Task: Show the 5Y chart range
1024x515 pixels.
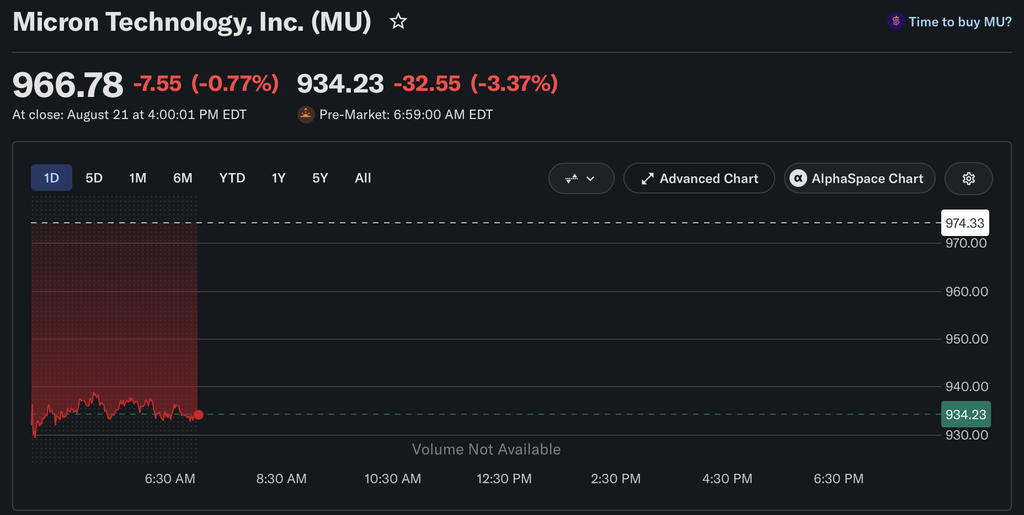Action: click(x=320, y=178)
